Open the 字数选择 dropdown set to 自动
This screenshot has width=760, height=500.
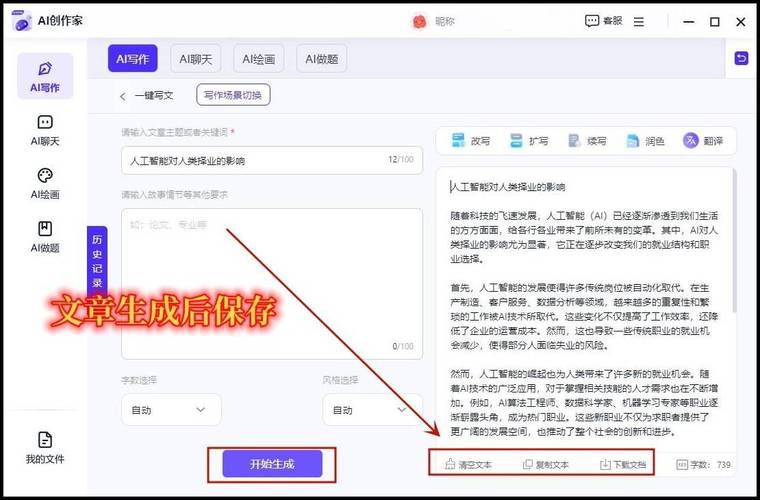click(x=171, y=410)
